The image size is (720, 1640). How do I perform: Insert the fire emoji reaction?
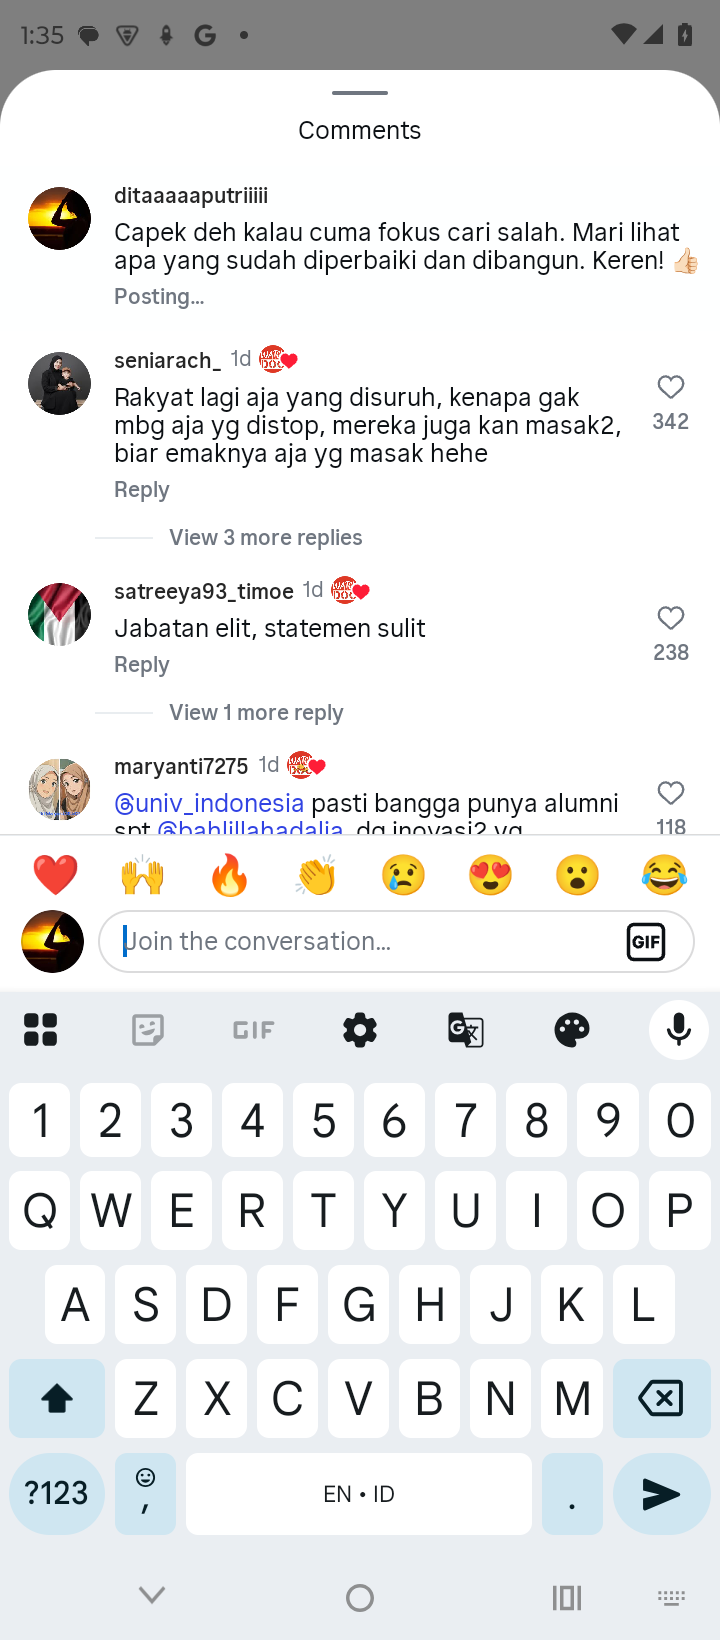(230, 876)
